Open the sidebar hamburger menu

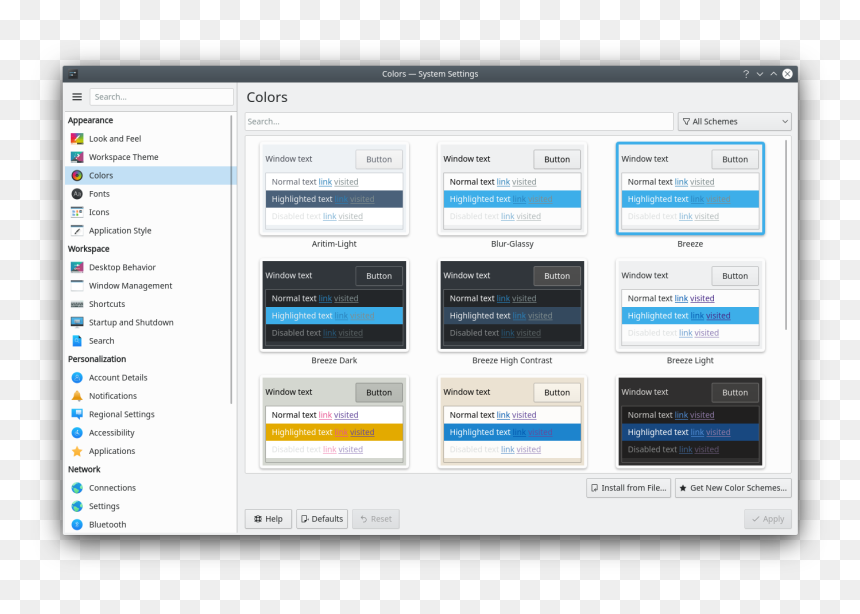pos(77,97)
